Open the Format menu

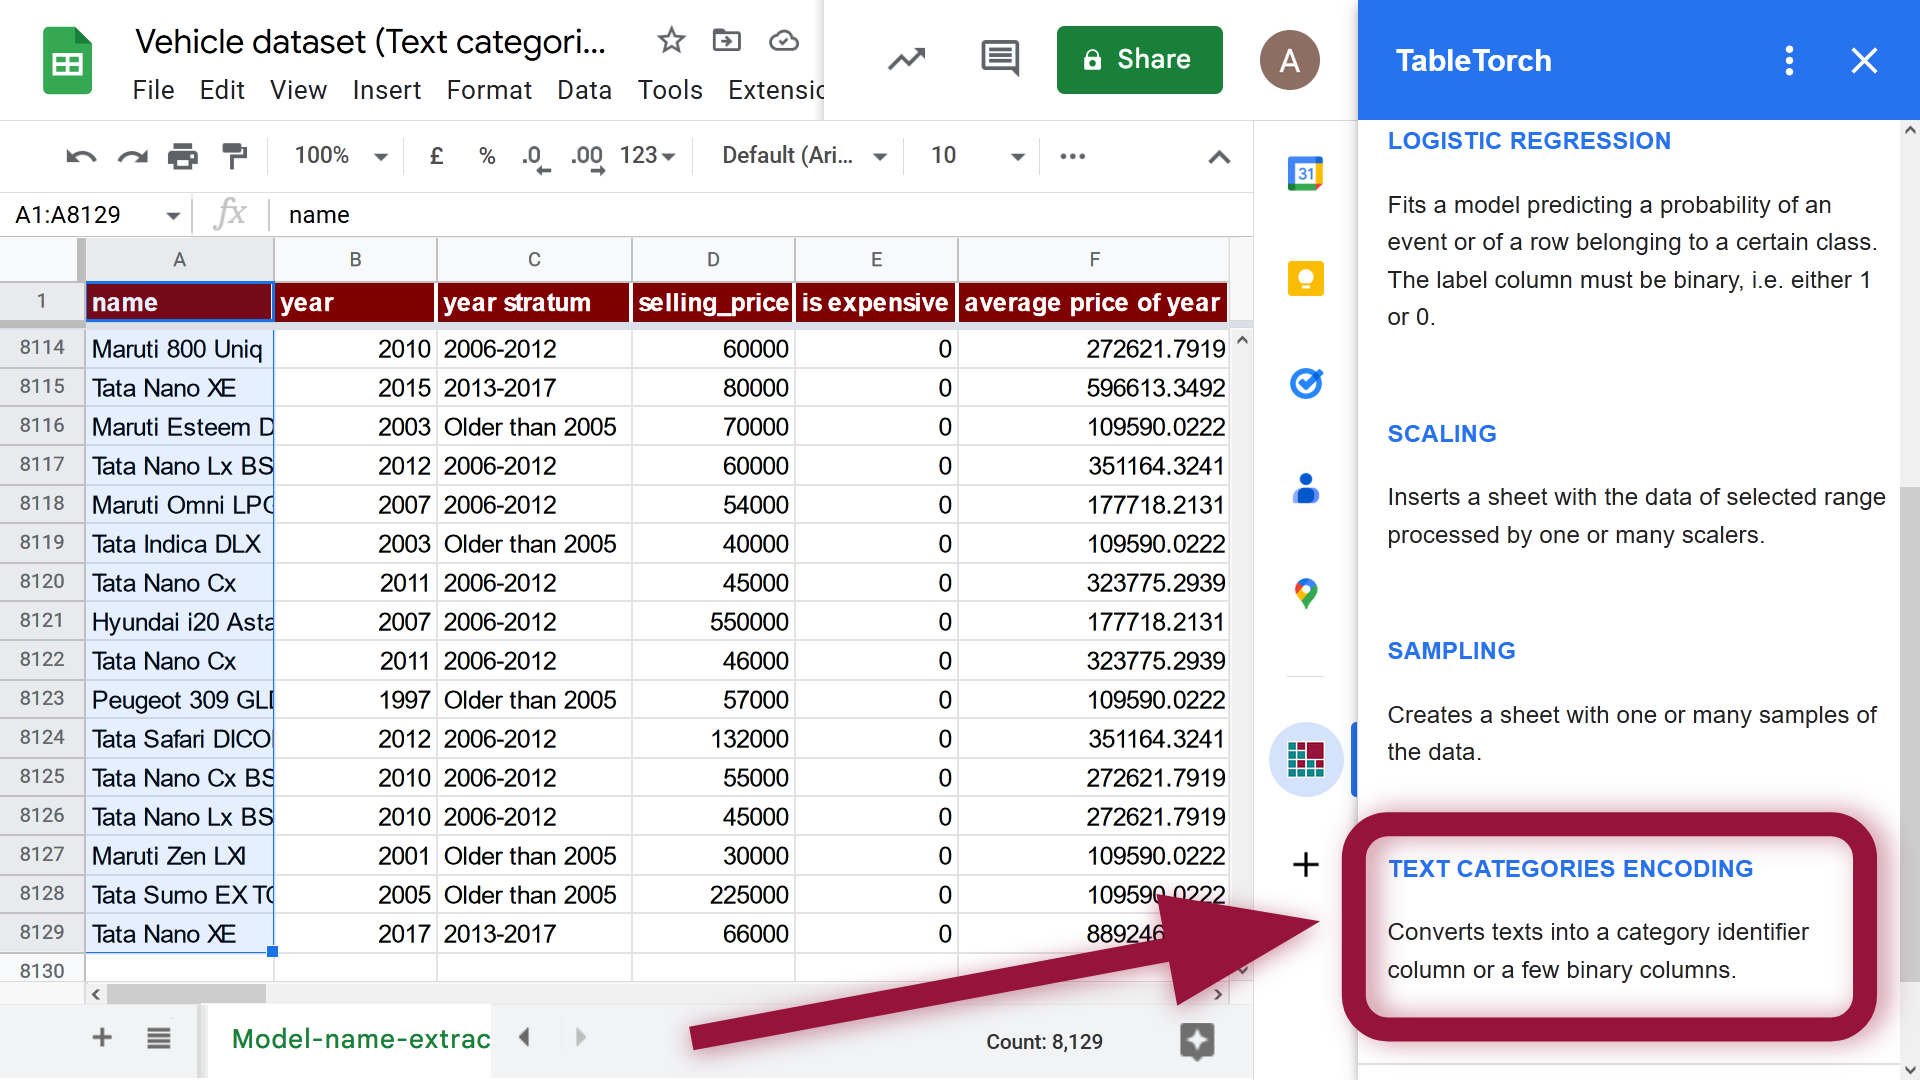tap(489, 91)
